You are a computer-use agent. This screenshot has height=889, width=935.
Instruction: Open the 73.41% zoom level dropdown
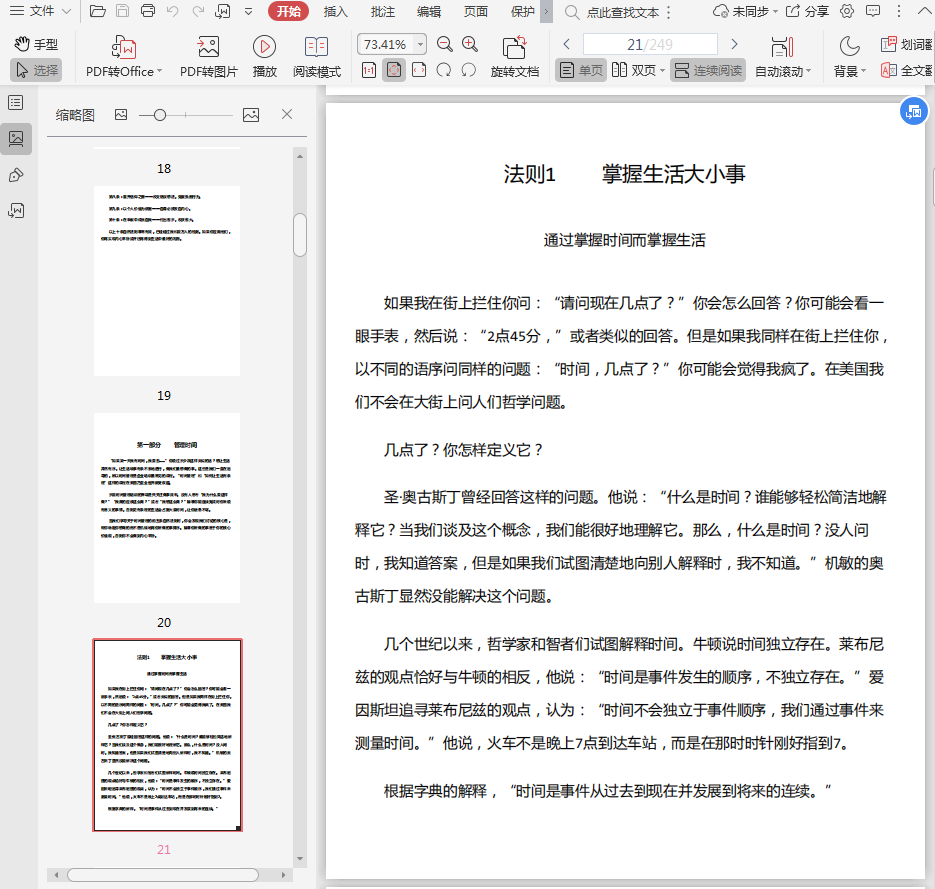point(420,44)
